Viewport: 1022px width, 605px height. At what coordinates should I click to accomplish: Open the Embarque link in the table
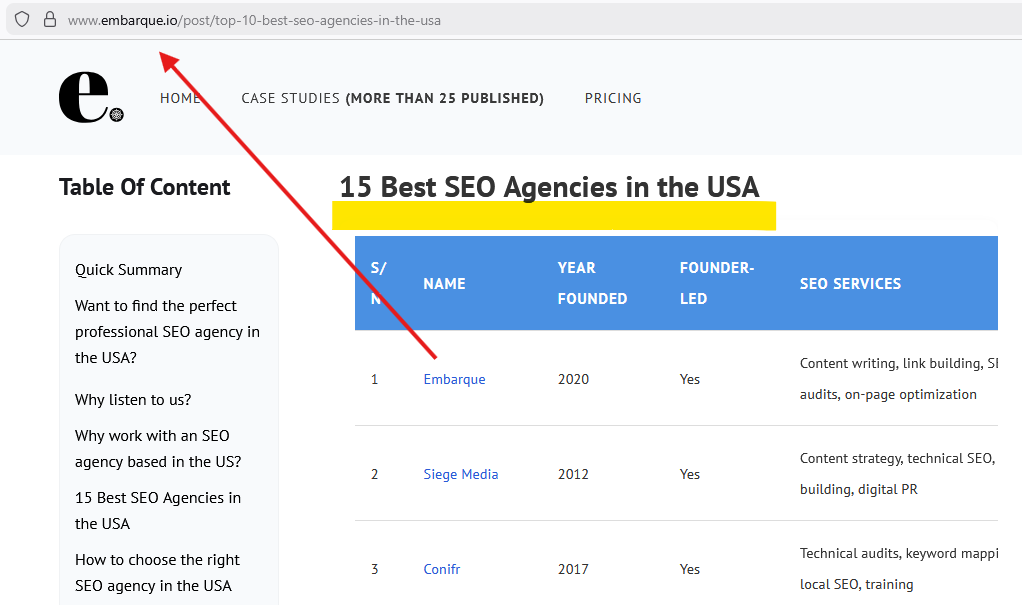pos(454,379)
